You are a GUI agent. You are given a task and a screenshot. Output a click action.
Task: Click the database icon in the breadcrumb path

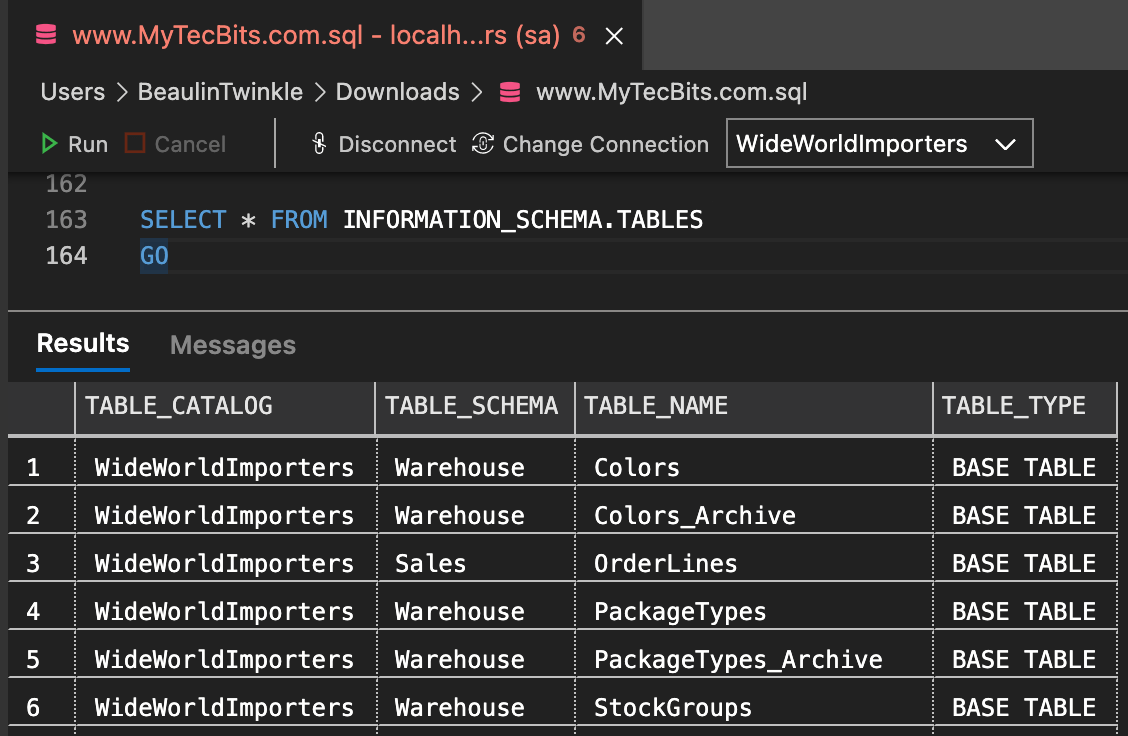[x=510, y=91]
